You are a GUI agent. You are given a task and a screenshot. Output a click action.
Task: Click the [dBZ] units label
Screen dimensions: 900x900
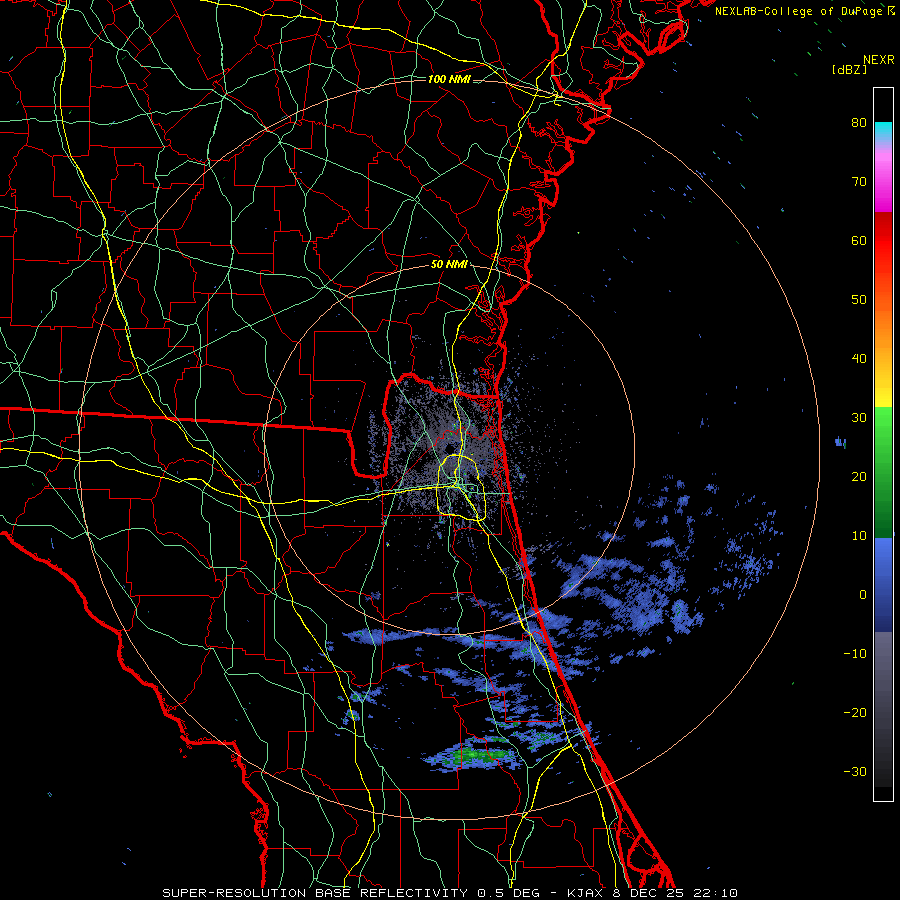[849, 69]
